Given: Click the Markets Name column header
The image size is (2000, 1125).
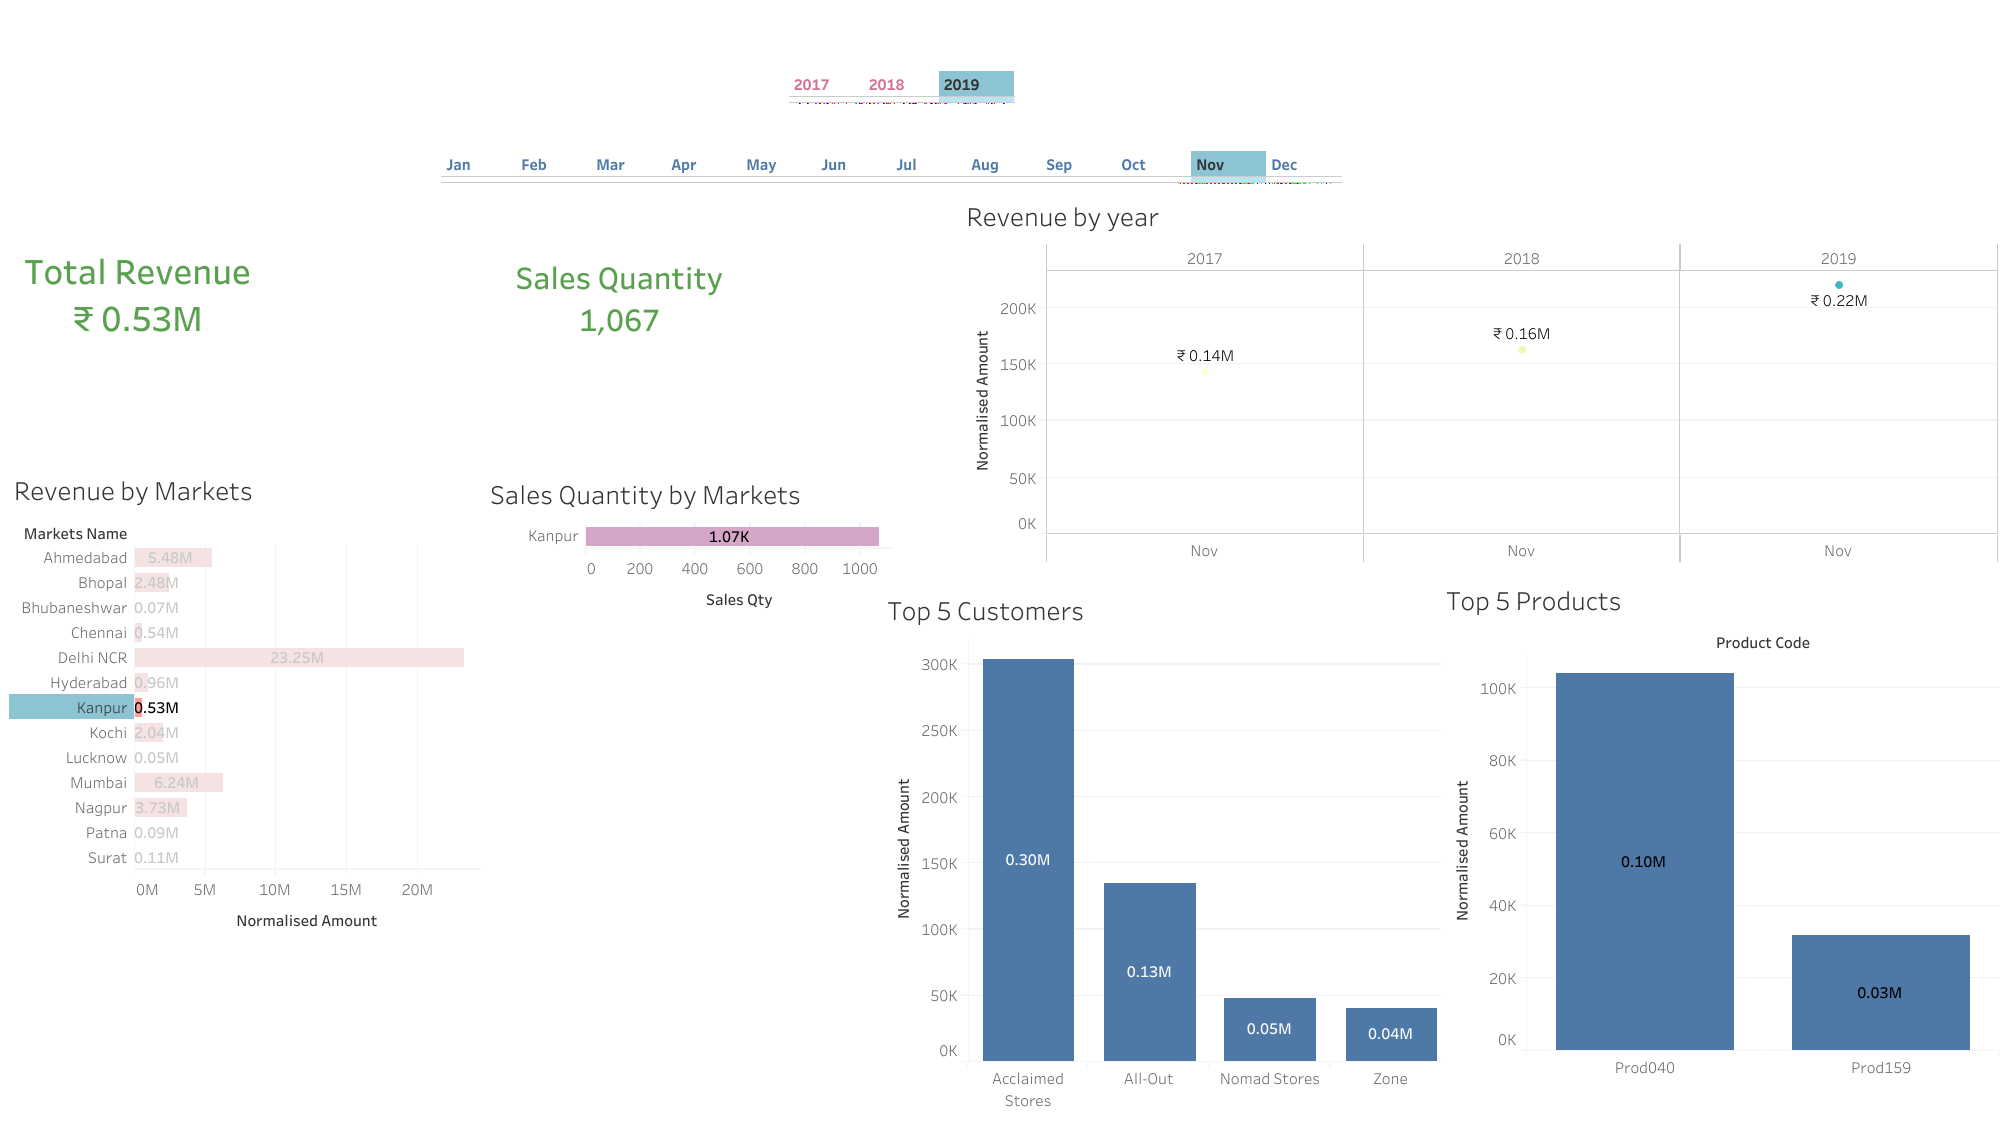Looking at the screenshot, I should click(x=75, y=534).
